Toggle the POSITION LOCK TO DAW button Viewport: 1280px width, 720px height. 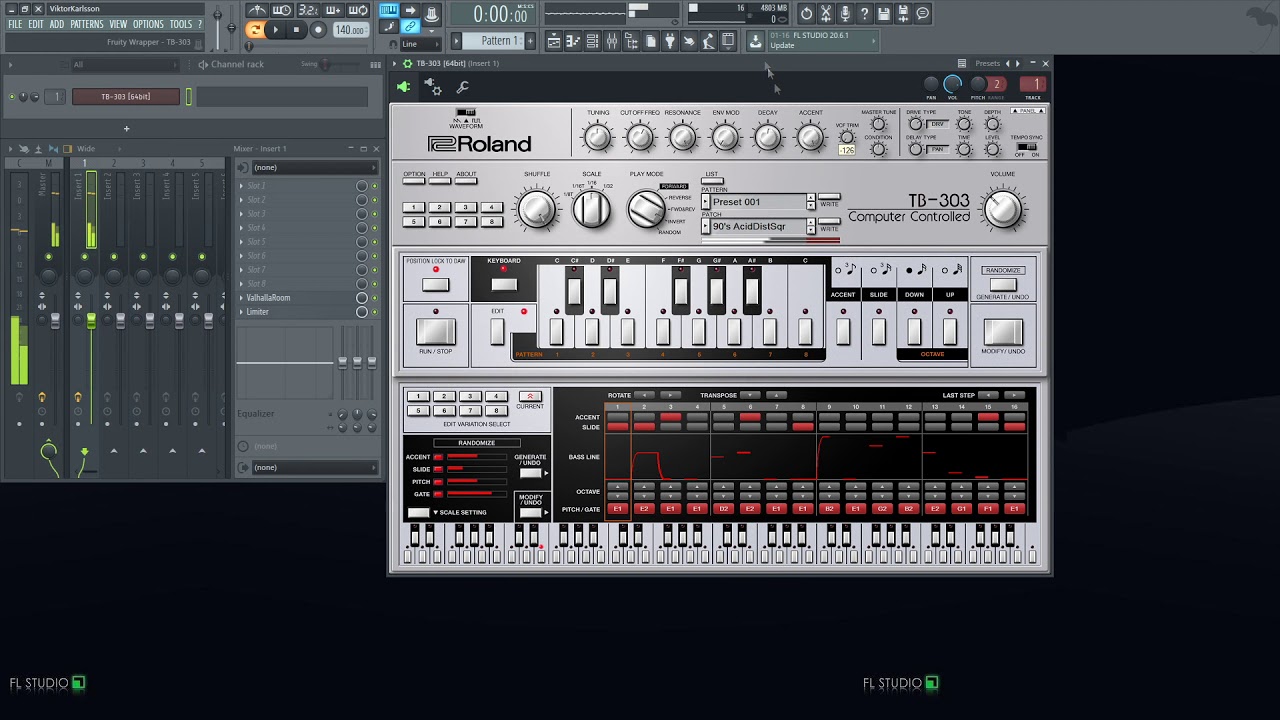435,285
